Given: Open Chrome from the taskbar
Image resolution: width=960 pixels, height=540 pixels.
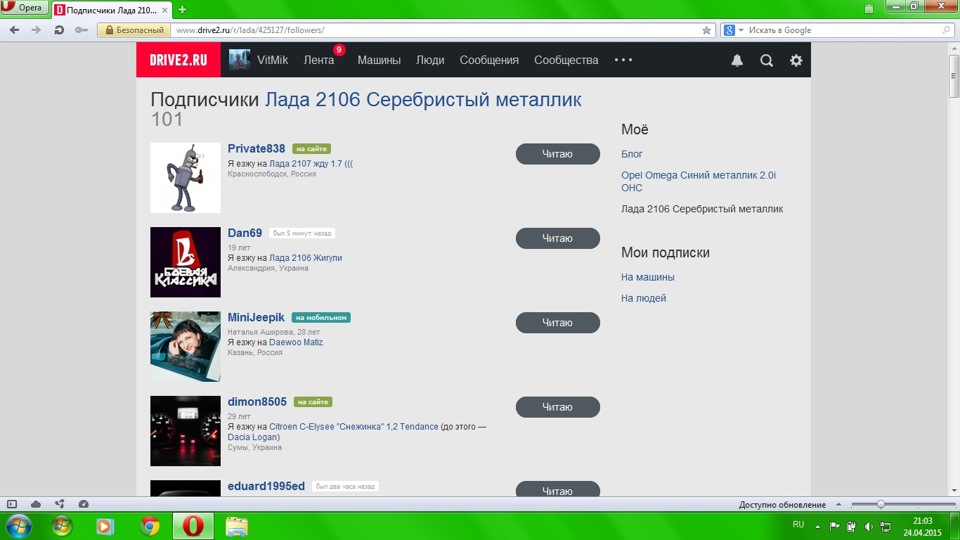Looking at the screenshot, I should [149, 526].
